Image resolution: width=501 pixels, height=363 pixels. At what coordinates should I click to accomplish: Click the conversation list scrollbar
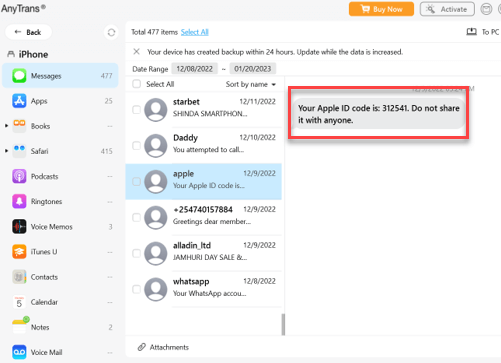pyautogui.click(x=283, y=324)
